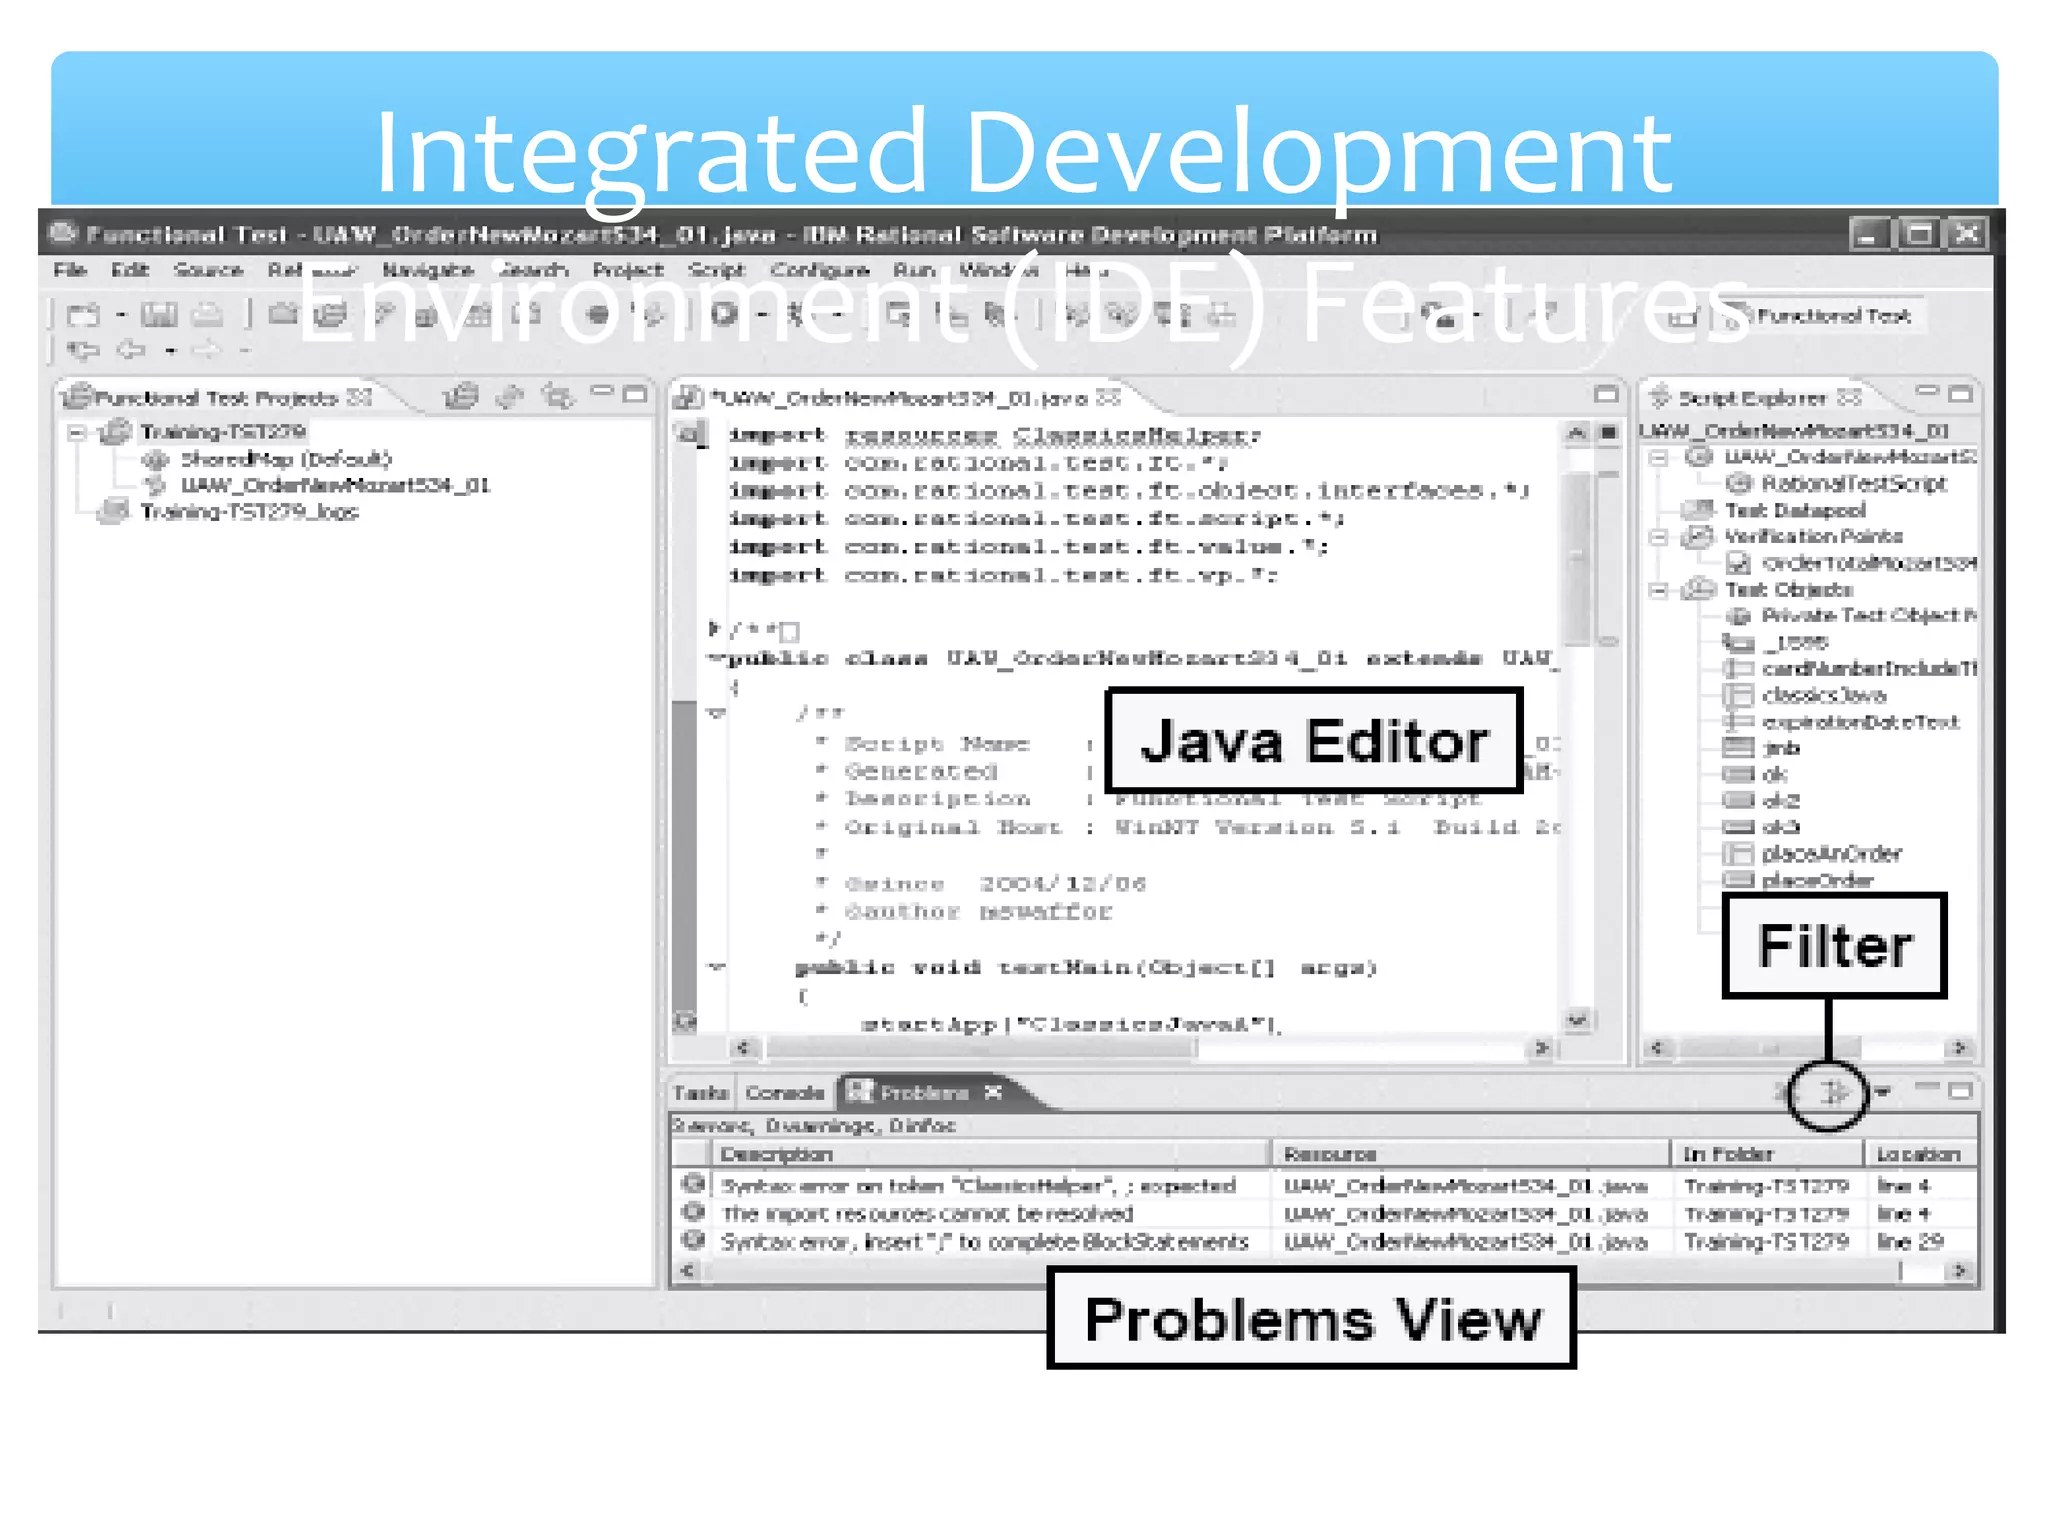Viewport: 2048px width, 1536px height.
Task: Click the New toolbar icon
Action: (x=83, y=316)
